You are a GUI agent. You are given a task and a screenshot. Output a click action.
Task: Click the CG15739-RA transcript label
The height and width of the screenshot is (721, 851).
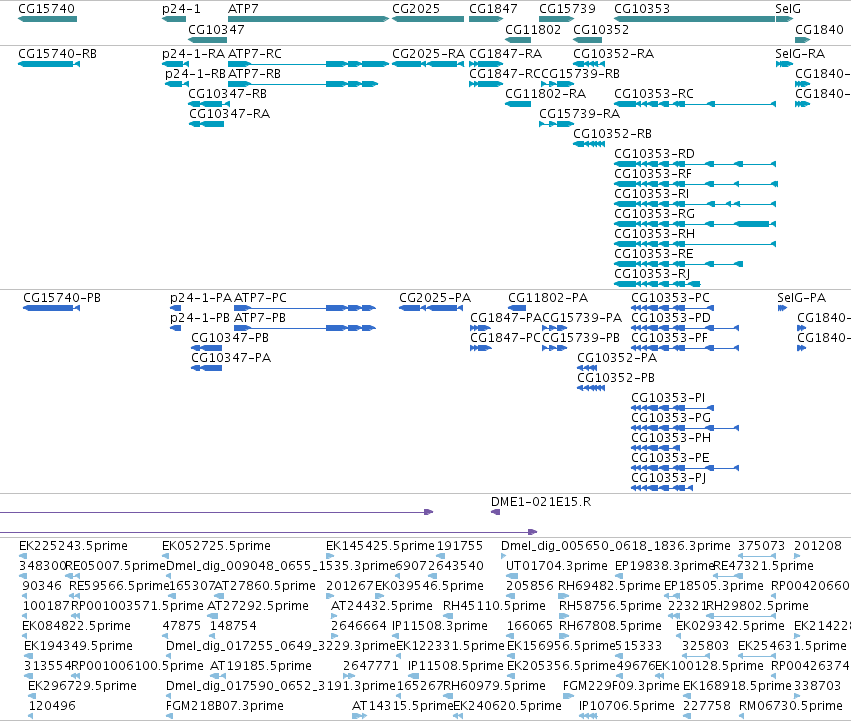click(579, 114)
